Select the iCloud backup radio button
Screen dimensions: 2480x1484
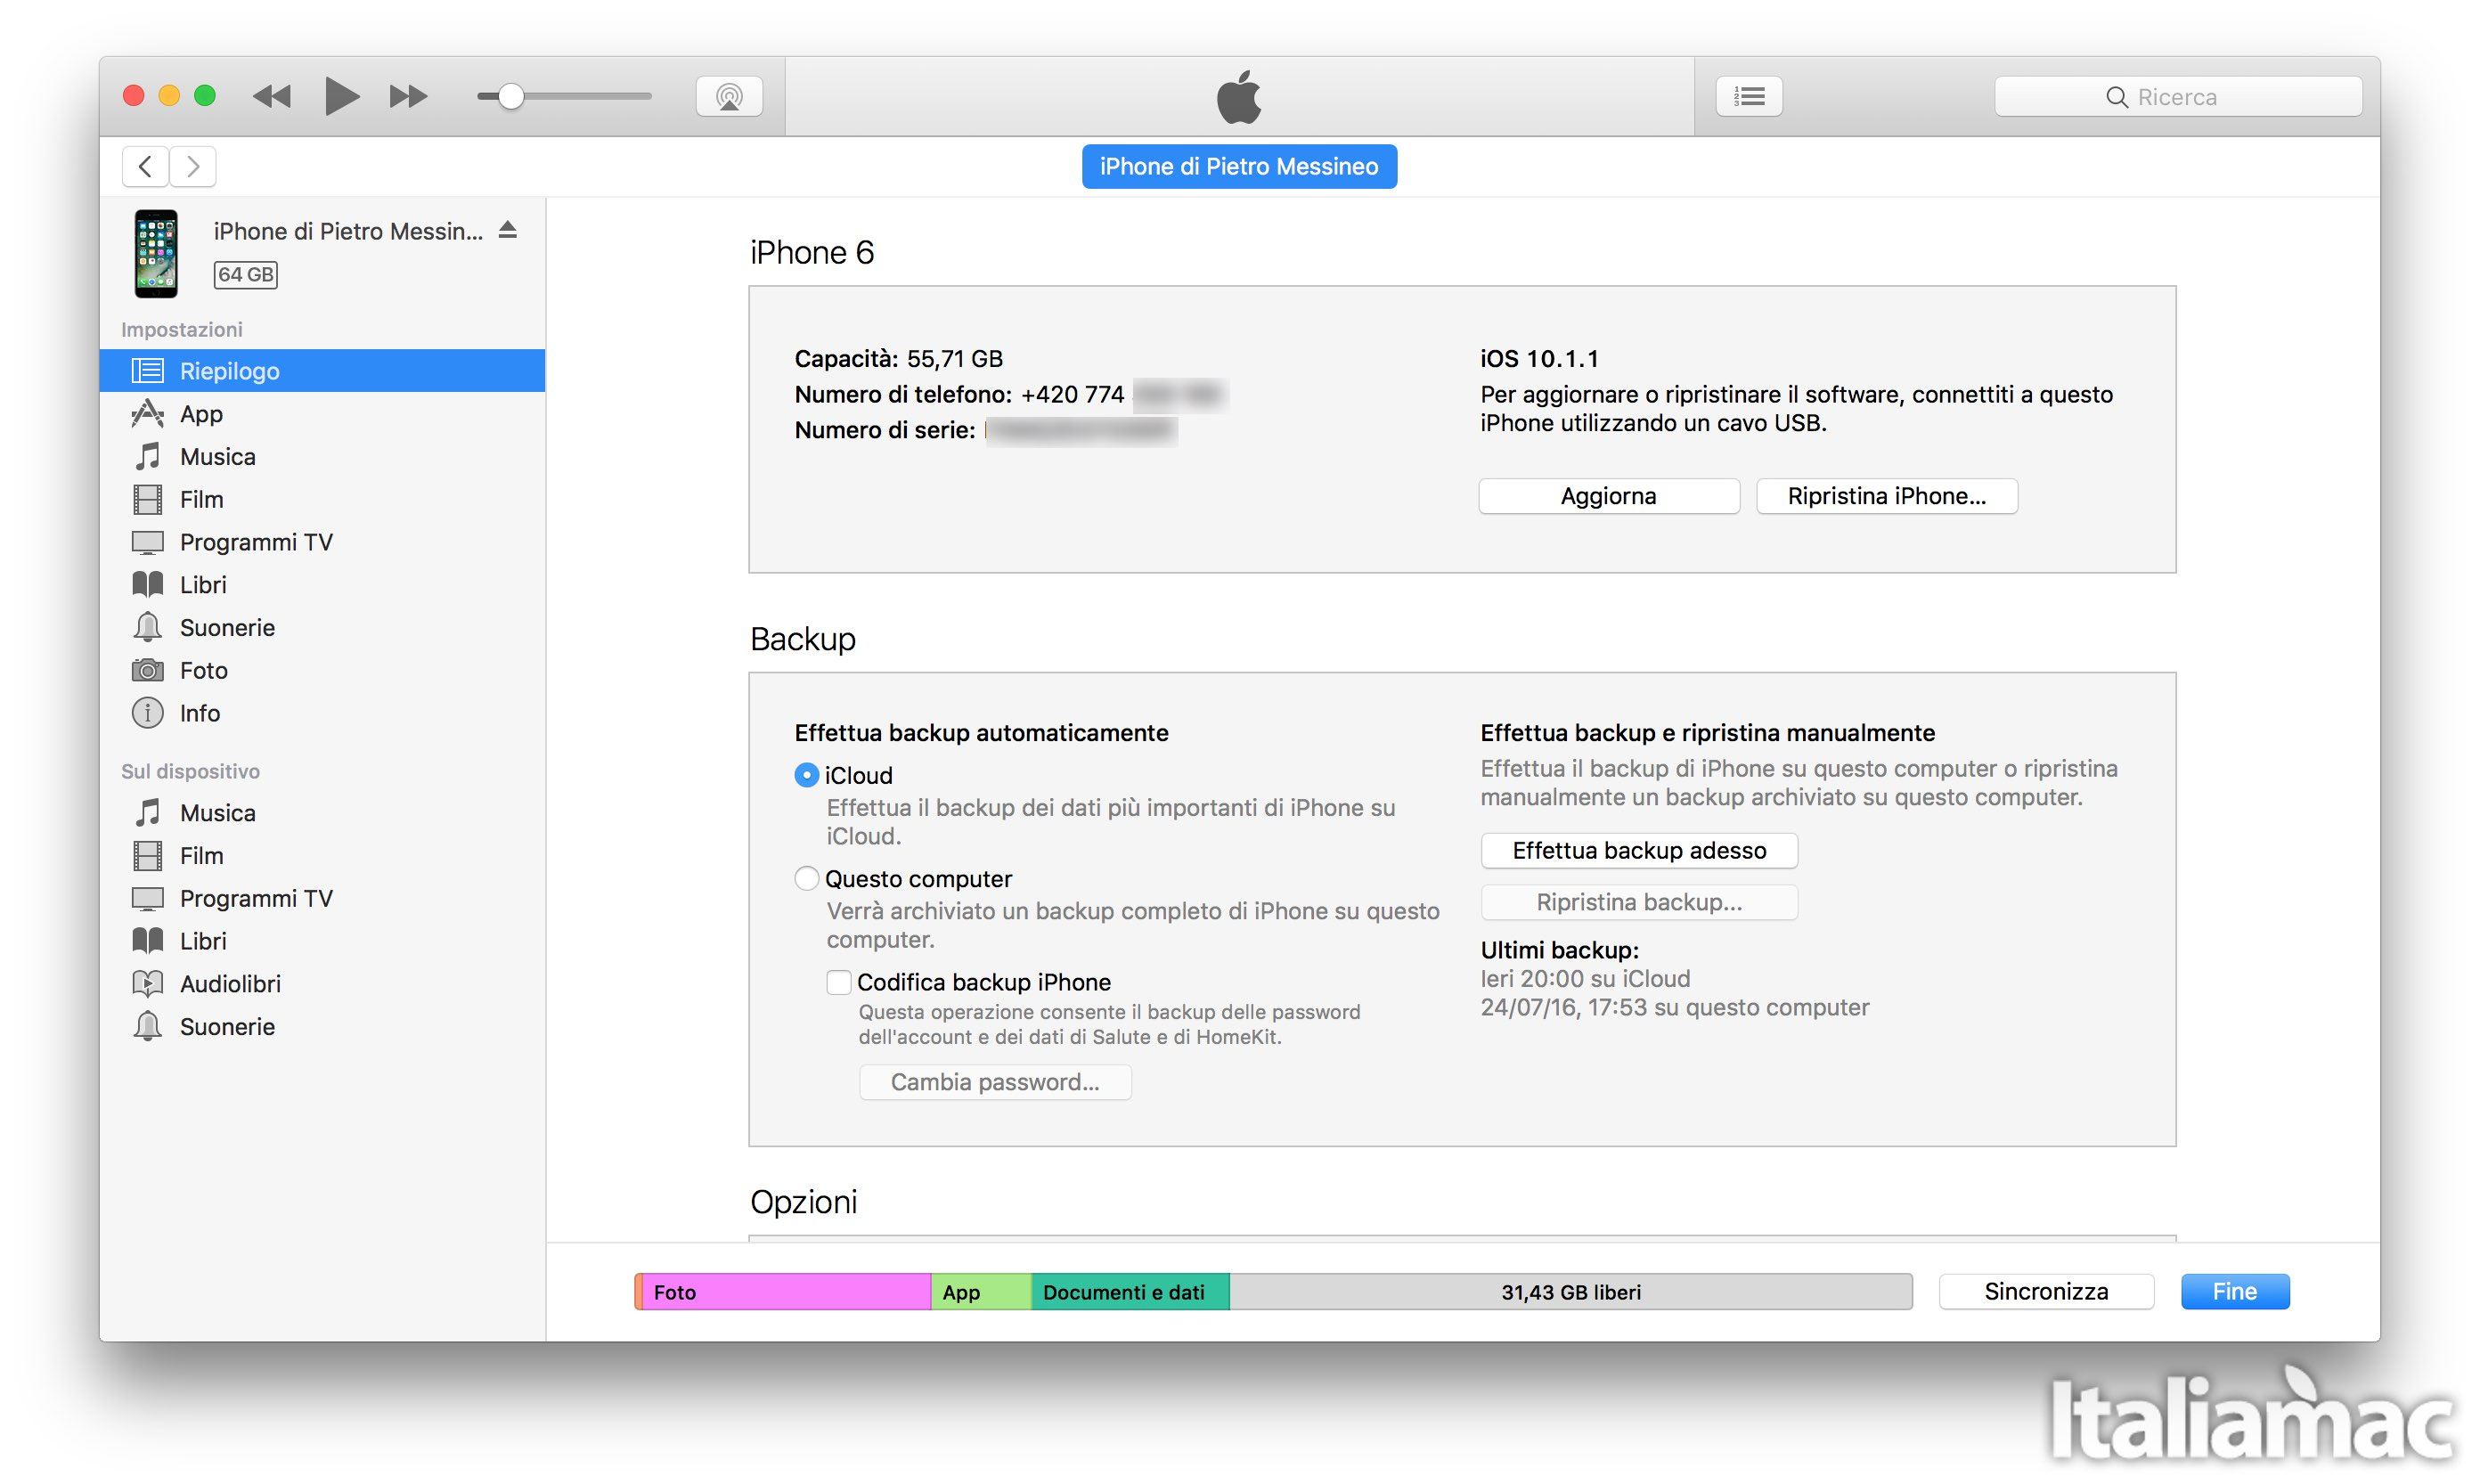pos(806,775)
